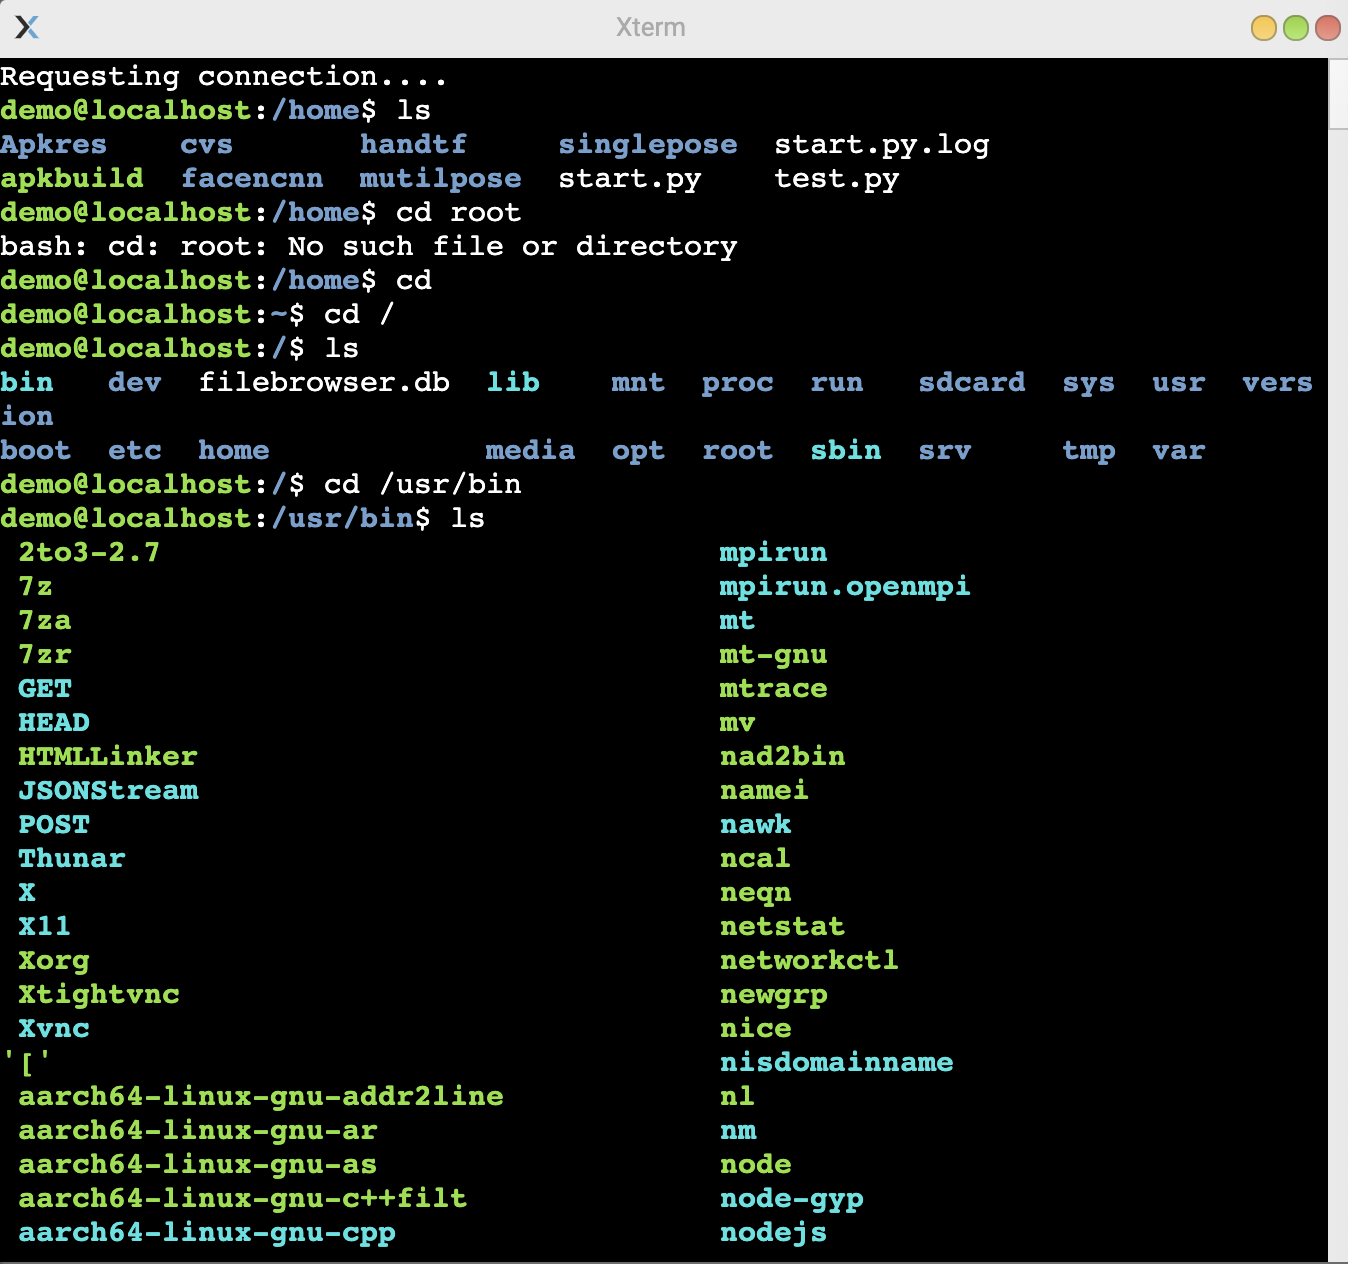Screen dimensions: 1348x1264
Task: Click the vertical scrollbar thumb
Action: [1338, 93]
